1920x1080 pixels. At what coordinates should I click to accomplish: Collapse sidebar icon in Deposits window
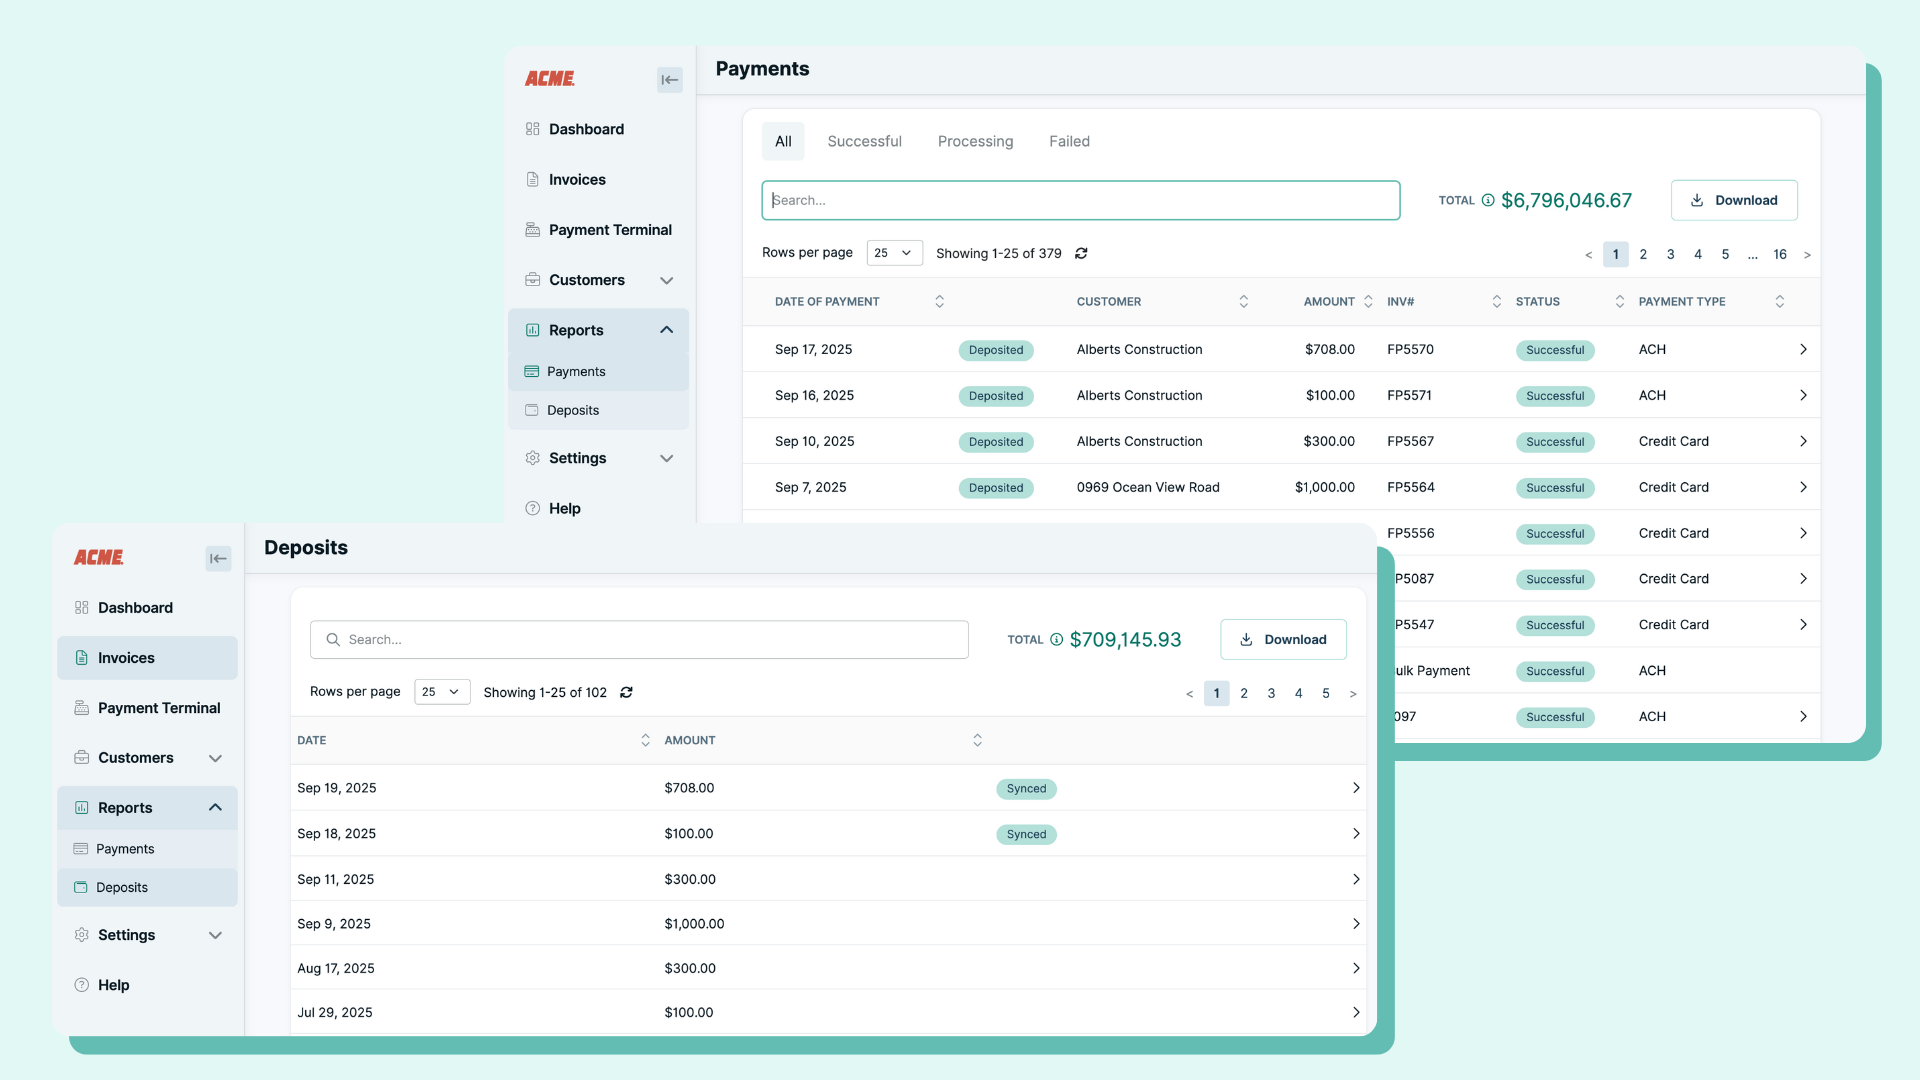click(x=218, y=558)
